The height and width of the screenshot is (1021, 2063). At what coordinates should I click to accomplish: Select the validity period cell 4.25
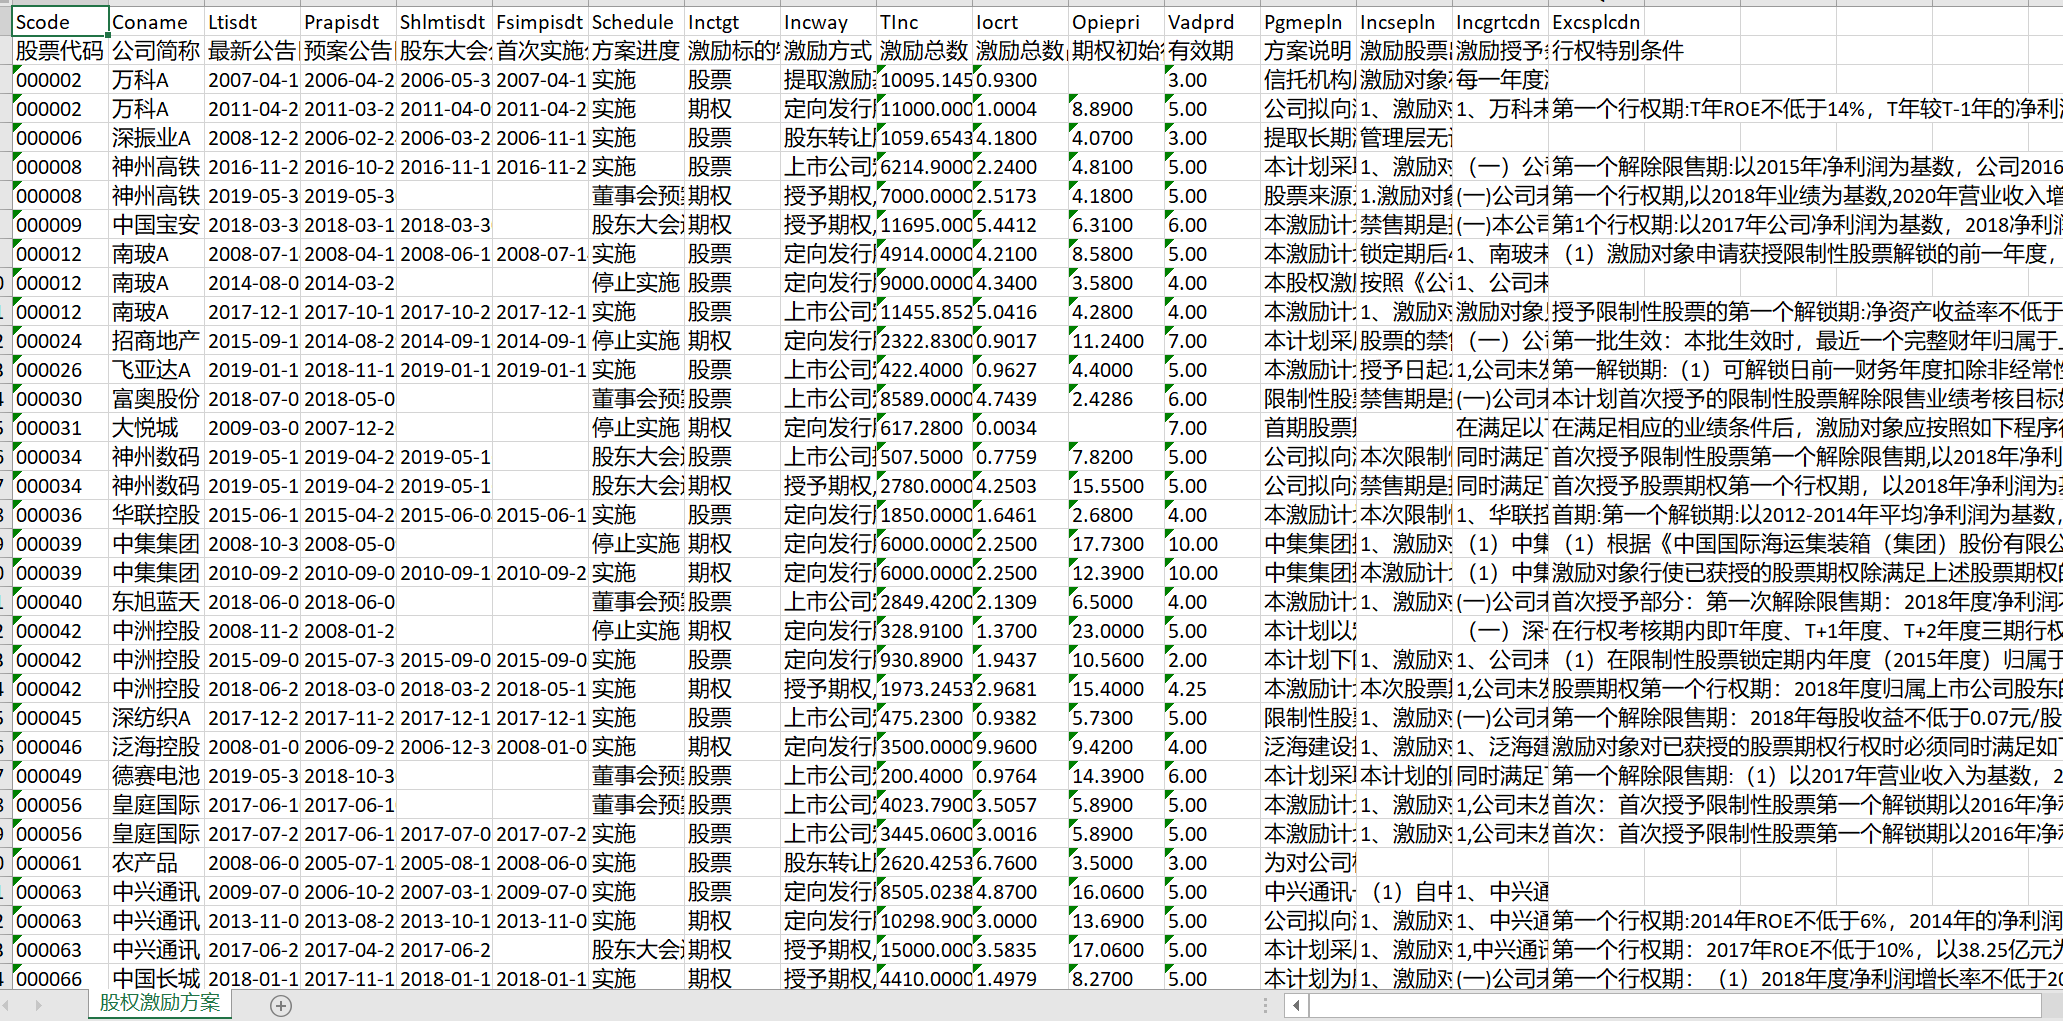pyautogui.click(x=1212, y=689)
